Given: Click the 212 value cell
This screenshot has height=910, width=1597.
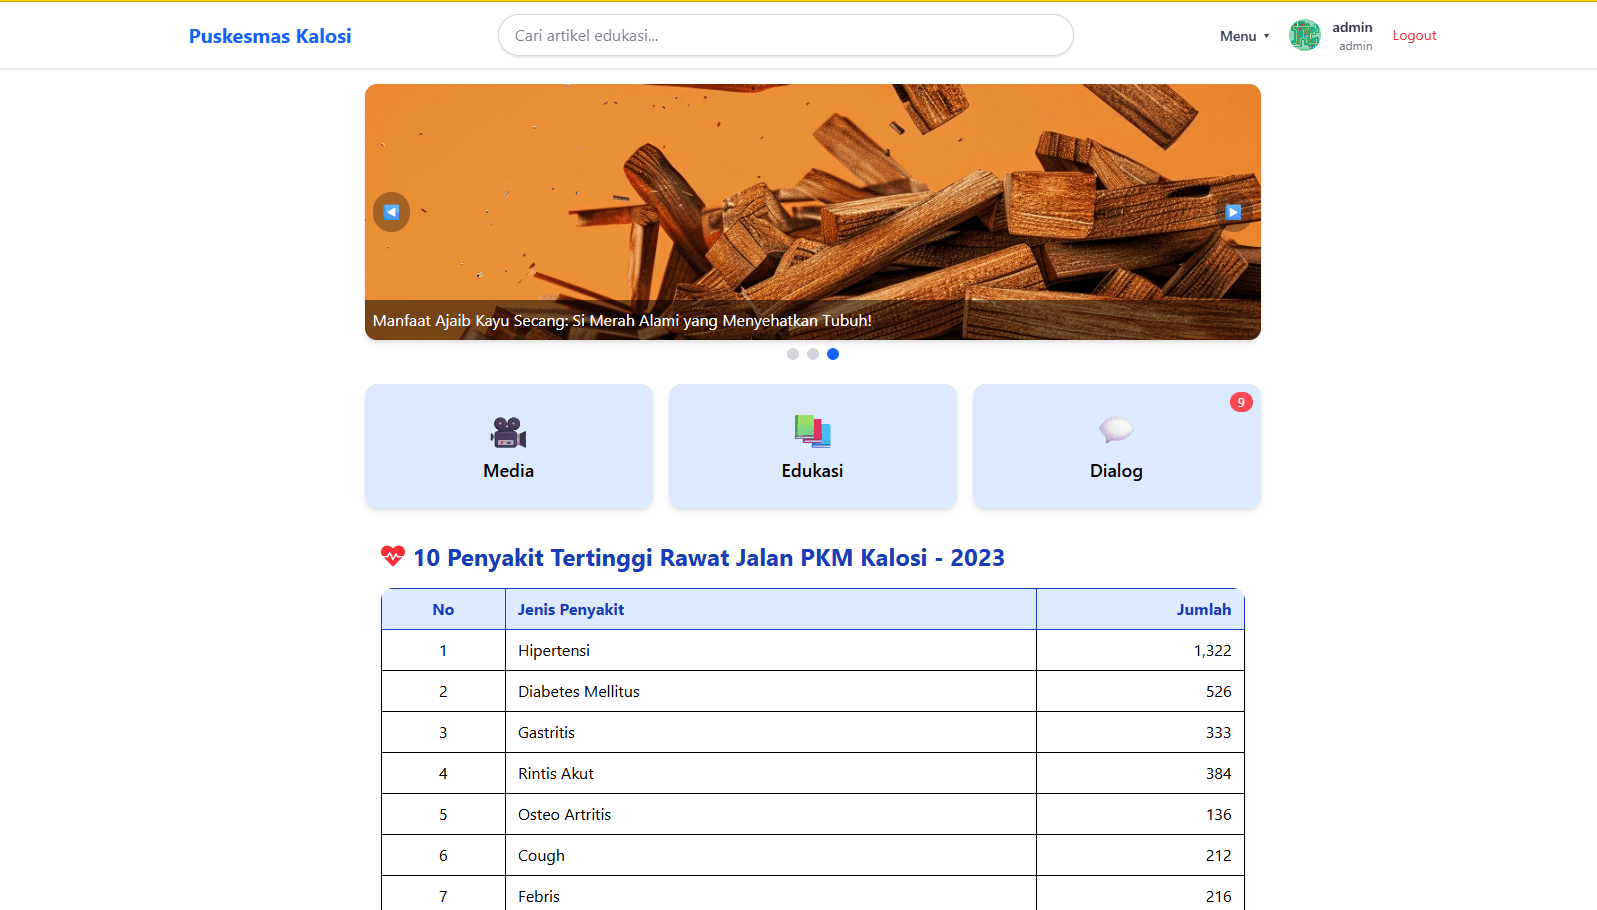Looking at the screenshot, I should click(1140, 856).
